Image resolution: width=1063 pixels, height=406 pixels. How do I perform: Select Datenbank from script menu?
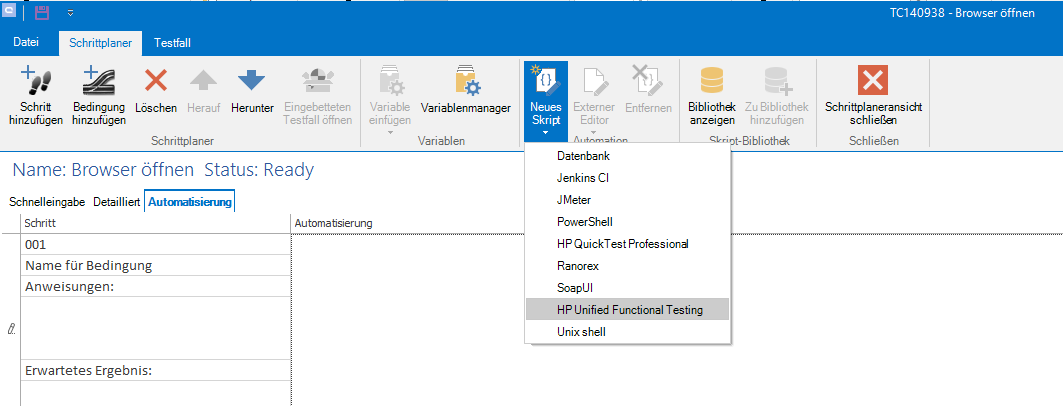(x=583, y=156)
